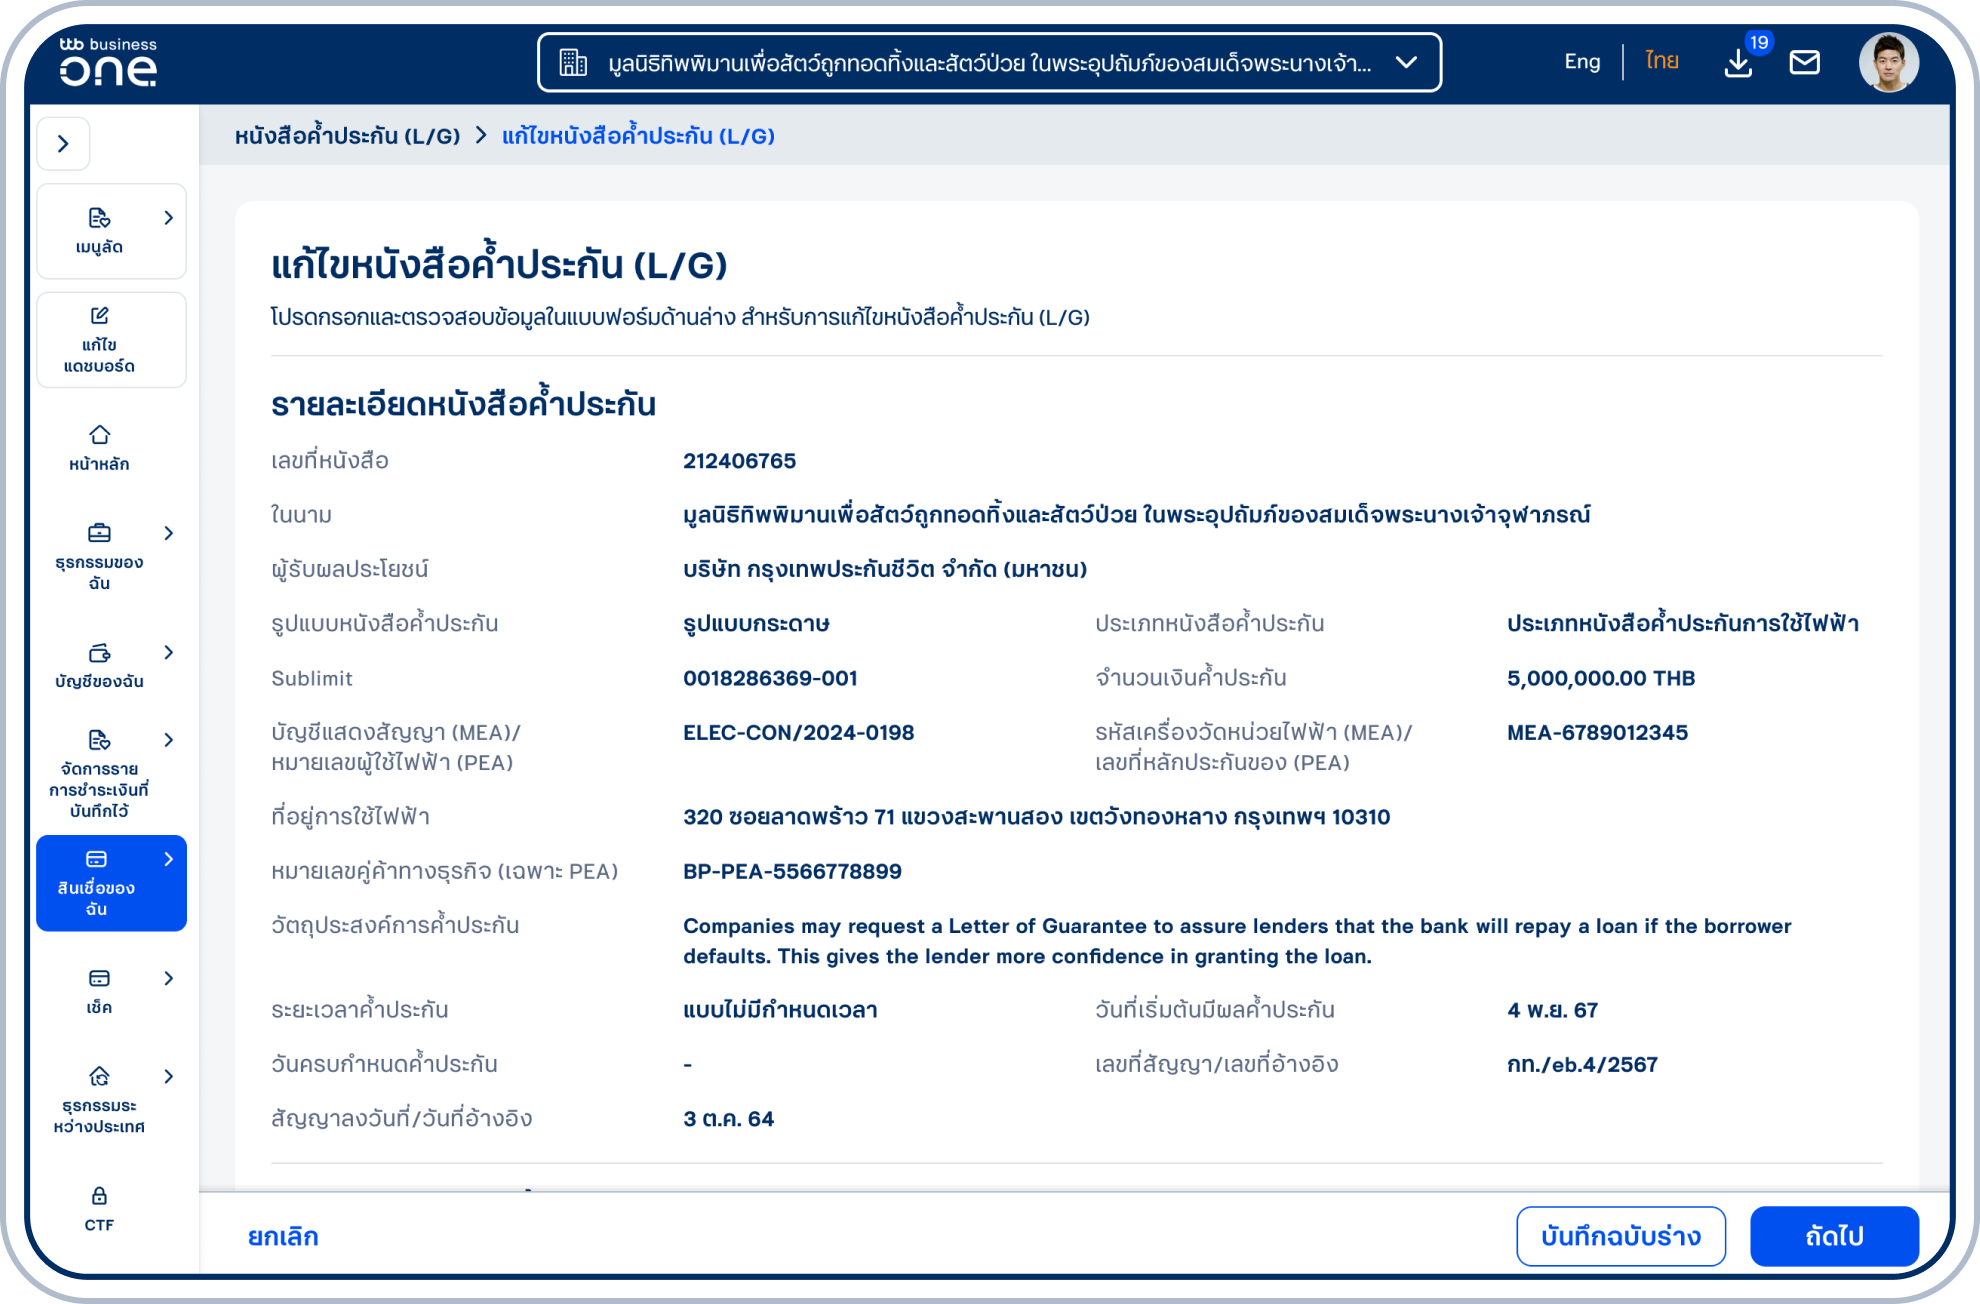Expand ธุรกรรมระหว่างประเทศ submenu chevron
The image size is (1980, 1304).
[168, 1076]
